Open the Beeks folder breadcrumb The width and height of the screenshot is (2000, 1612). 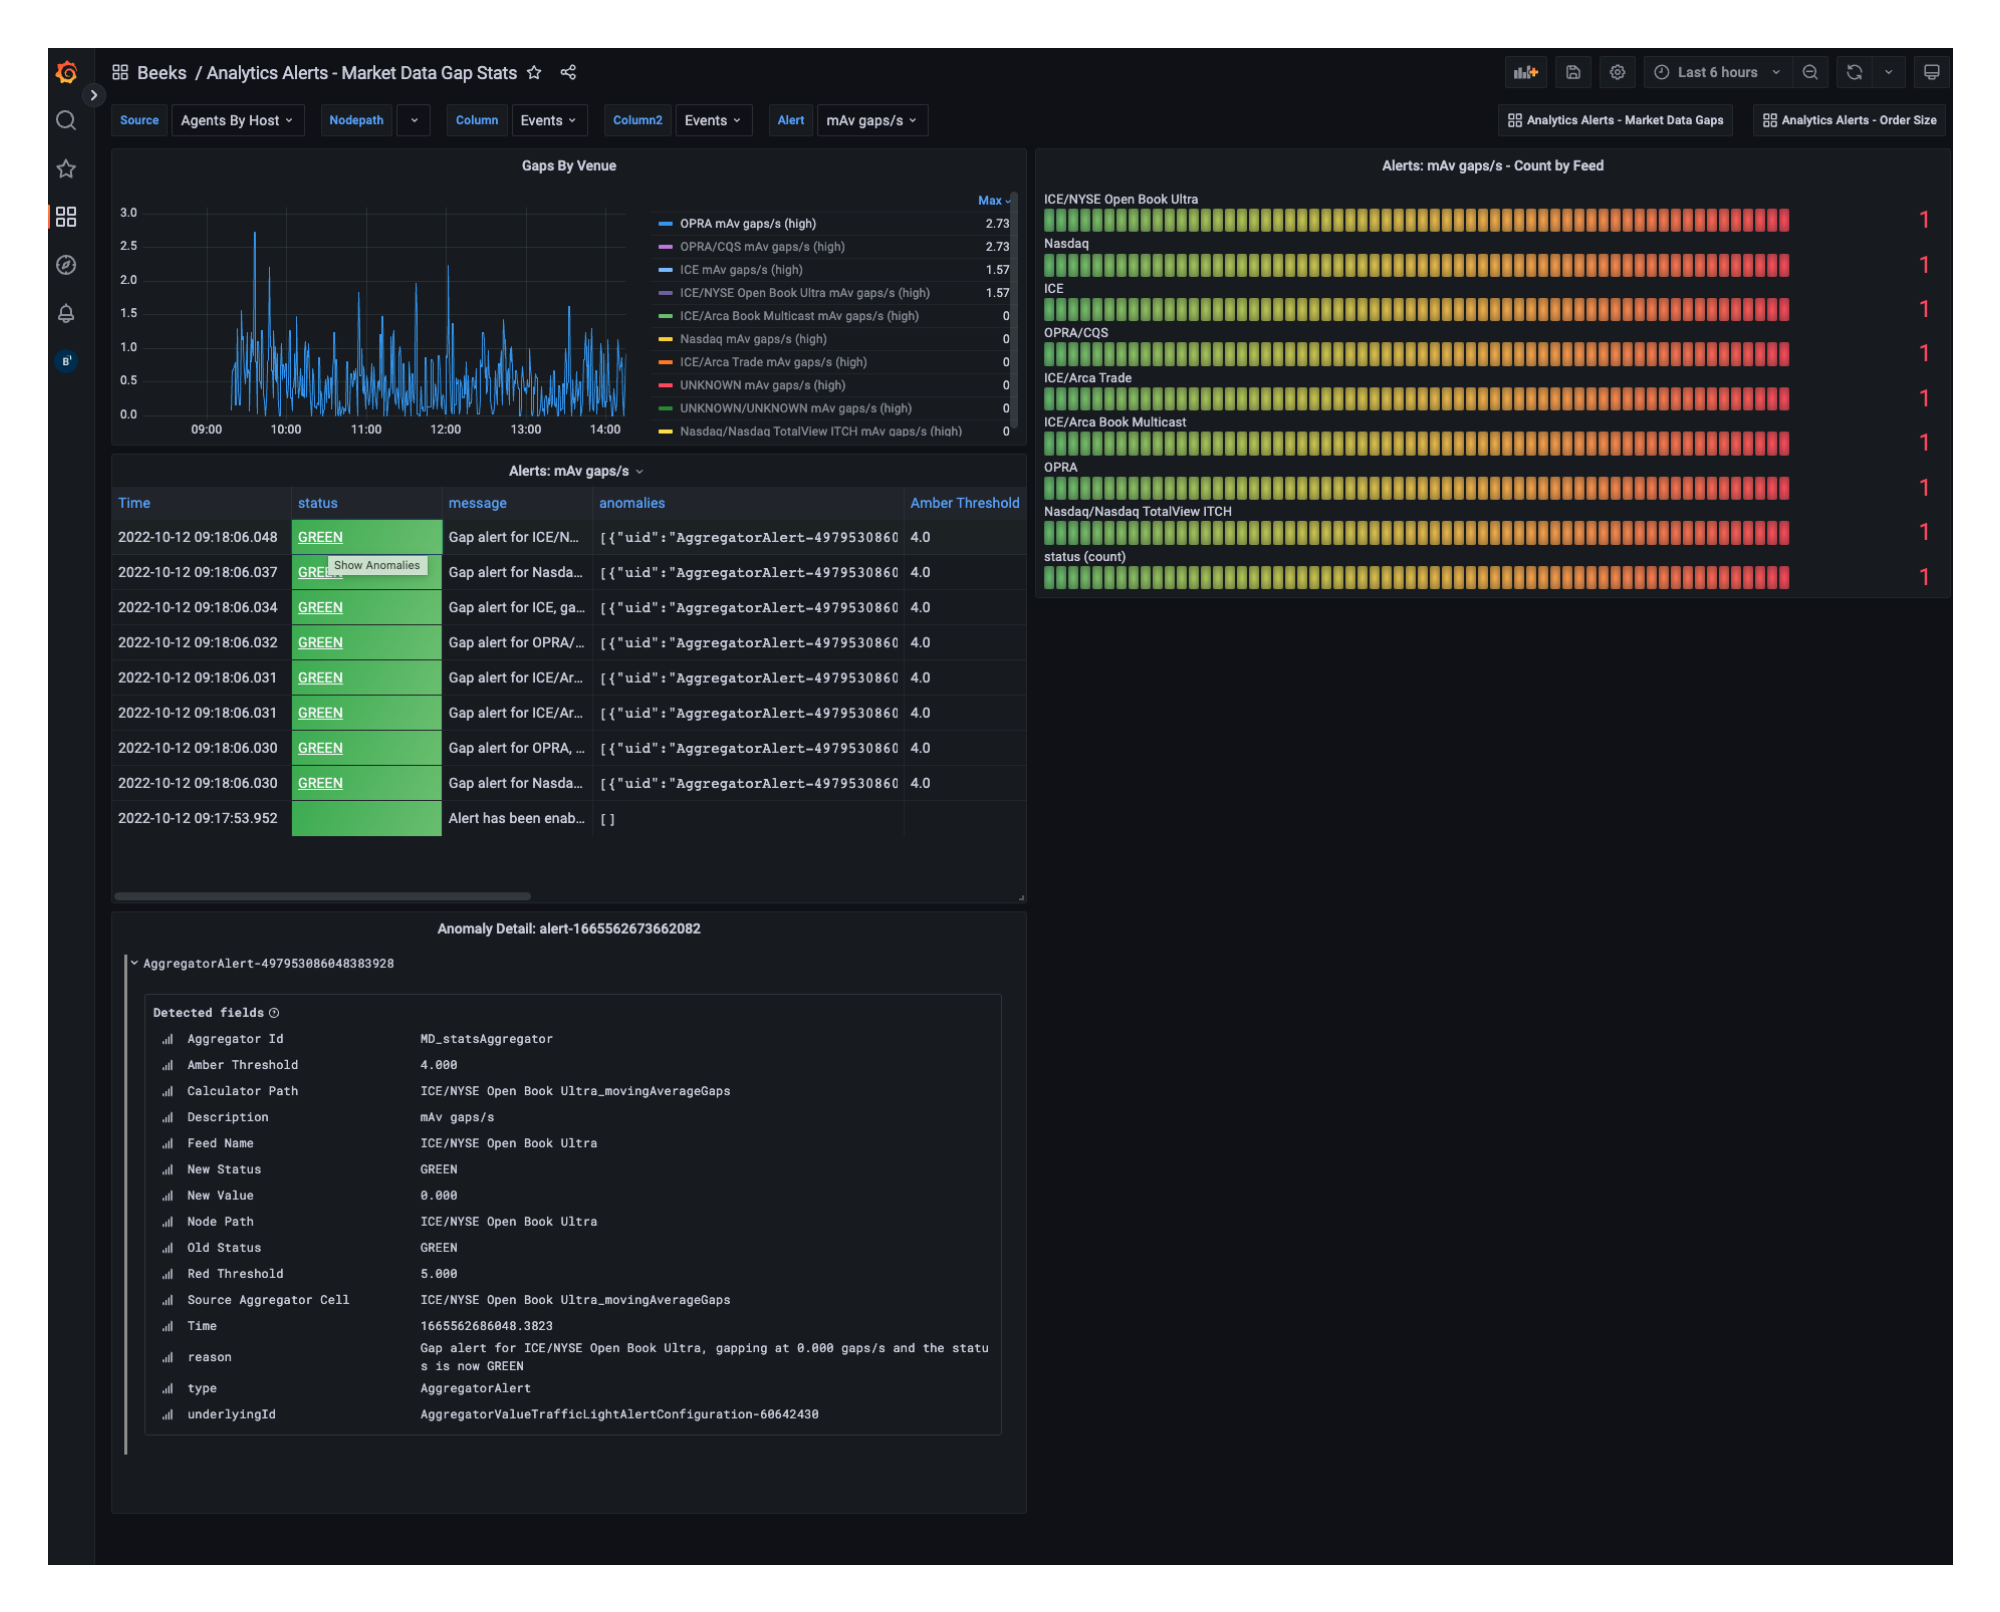tap(162, 73)
